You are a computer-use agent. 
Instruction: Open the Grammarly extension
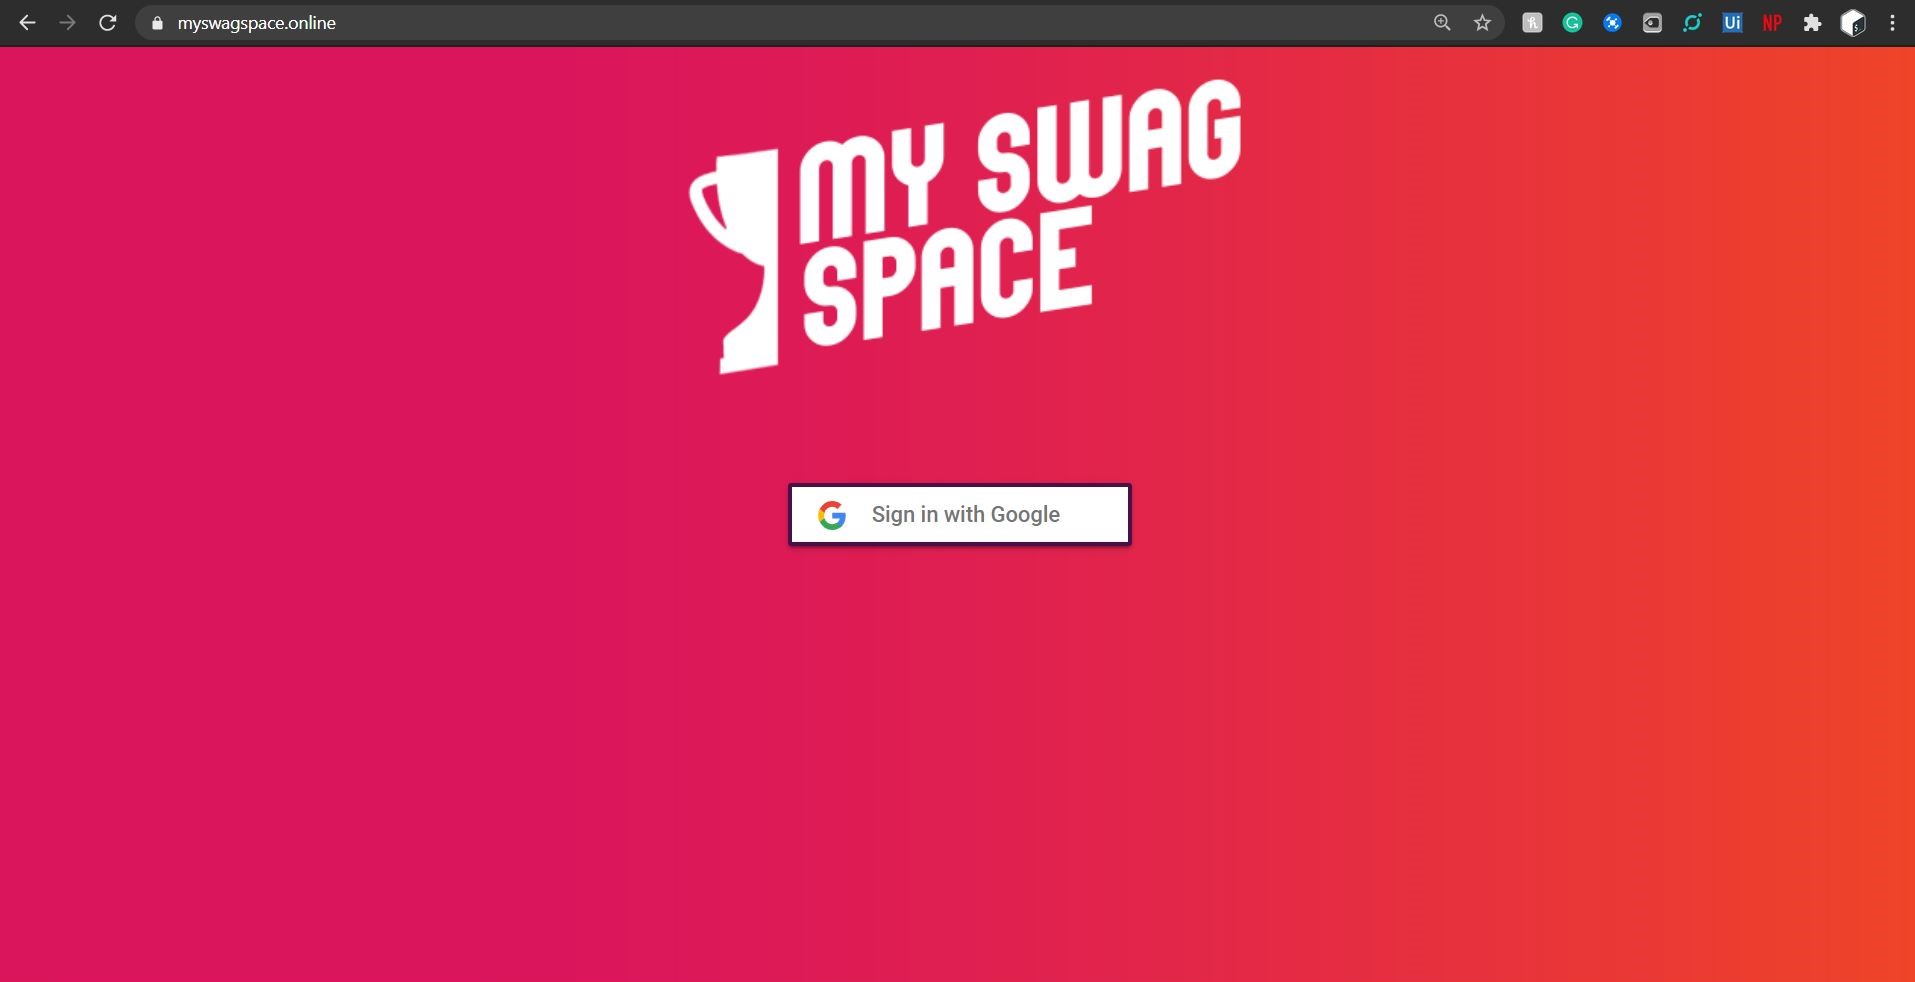[x=1572, y=22]
